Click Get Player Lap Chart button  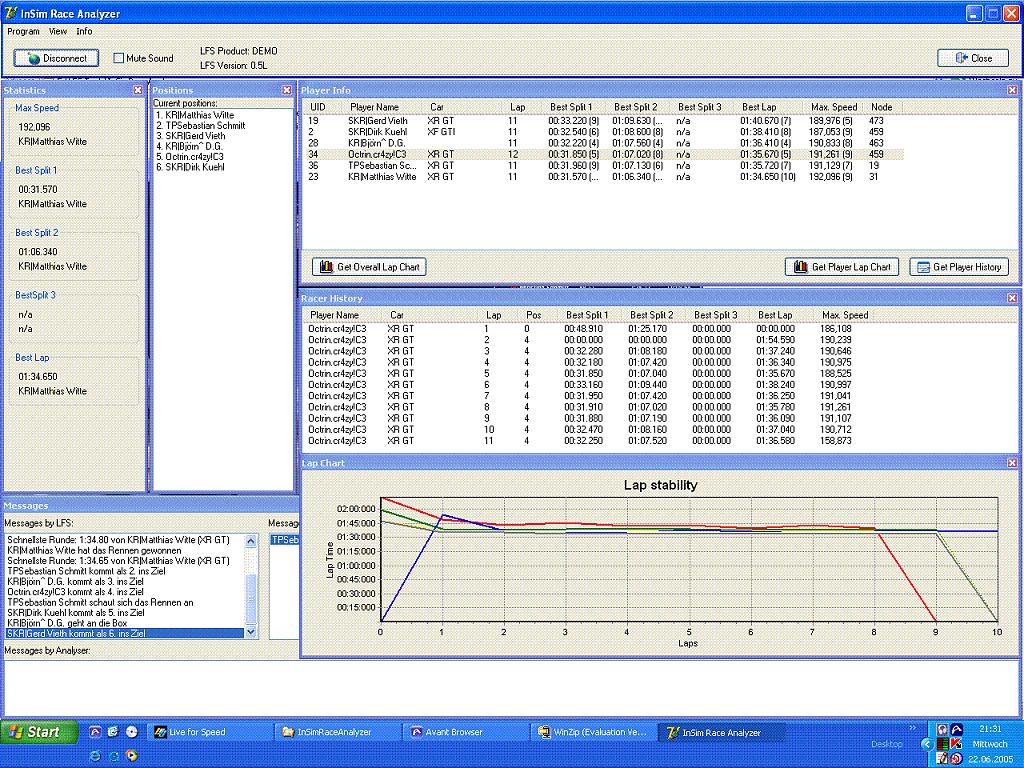pos(842,266)
